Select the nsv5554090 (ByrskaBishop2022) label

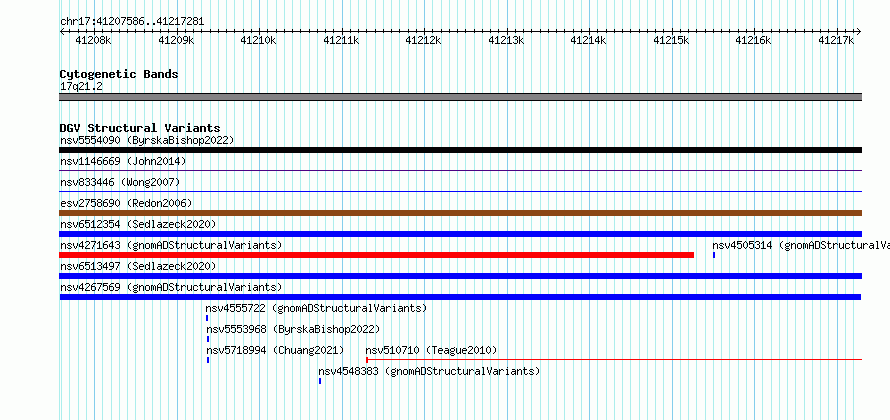click(147, 140)
